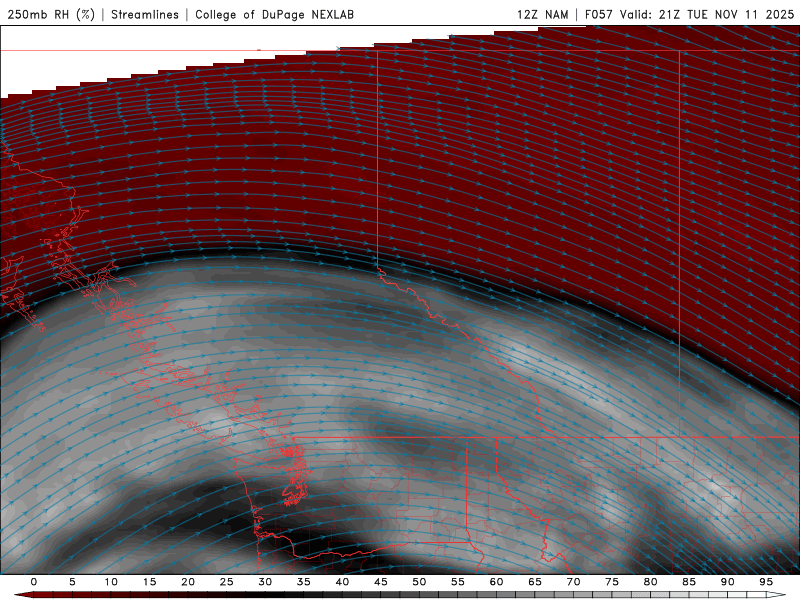The image size is (800, 600).
Task: Click the colorbar value label "50"
Action: pyautogui.click(x=419, y=582)
